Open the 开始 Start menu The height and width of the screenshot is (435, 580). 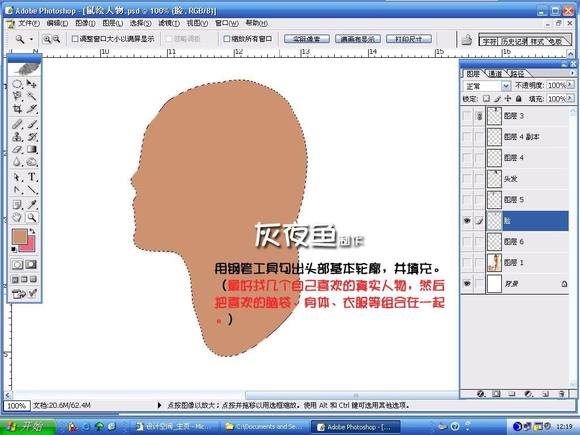point(27,426)
